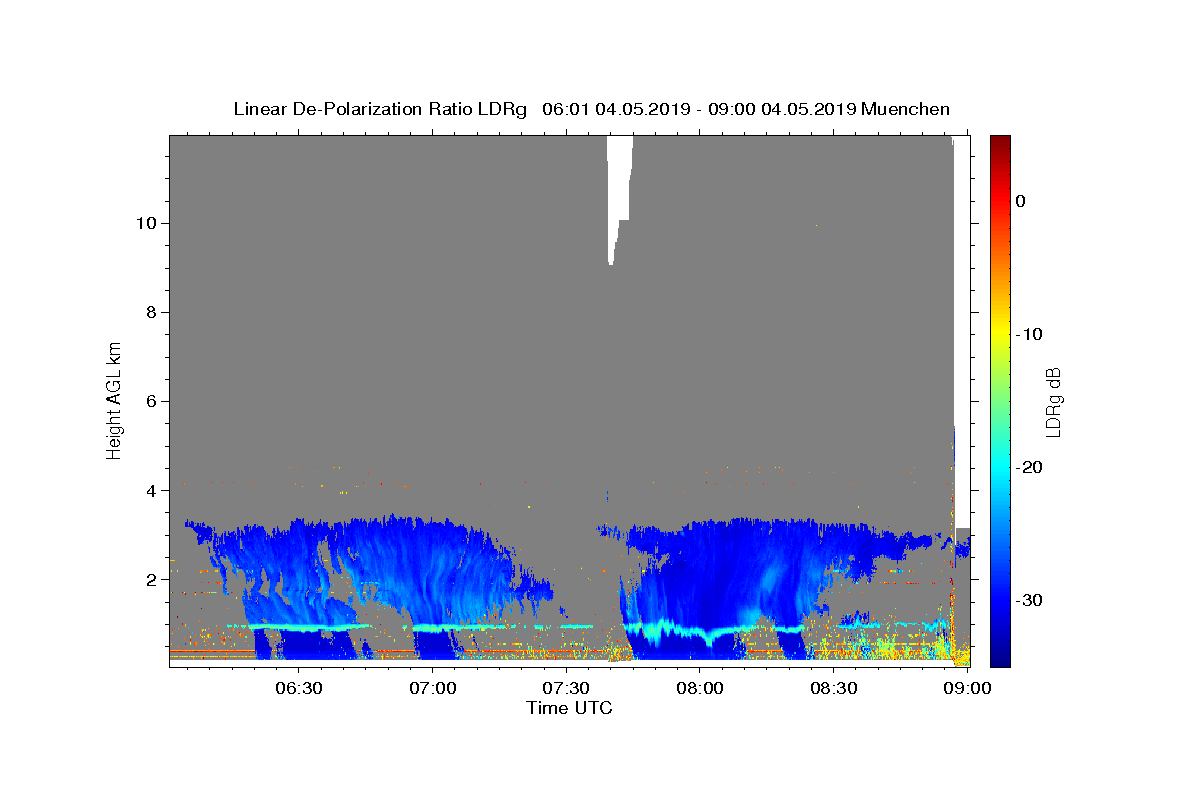Click the colorbar value -10

(1029, 334)
